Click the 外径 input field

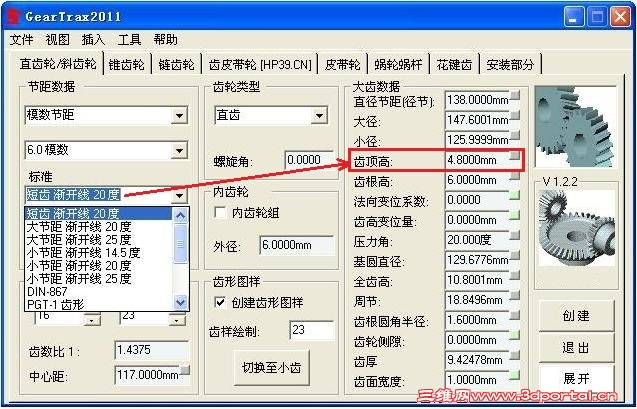coord(297,245)
